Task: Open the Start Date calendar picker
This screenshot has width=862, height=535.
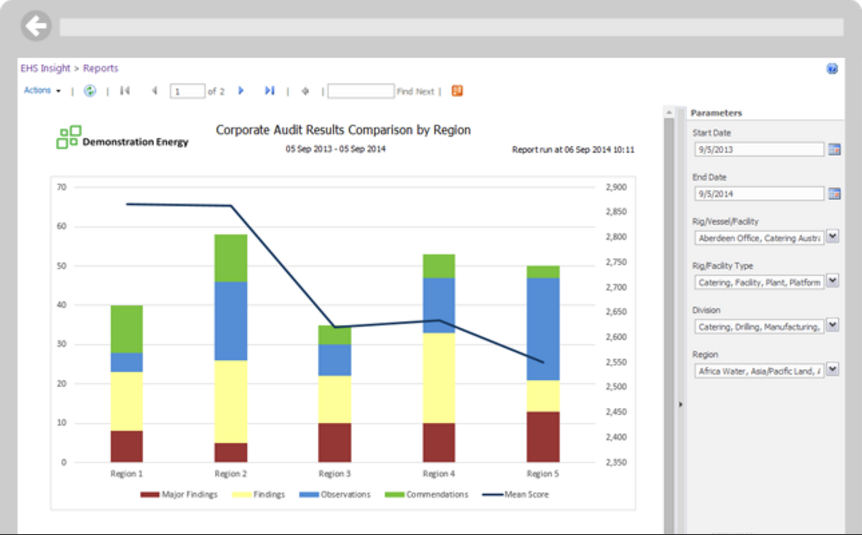Action: click(834, 149)
